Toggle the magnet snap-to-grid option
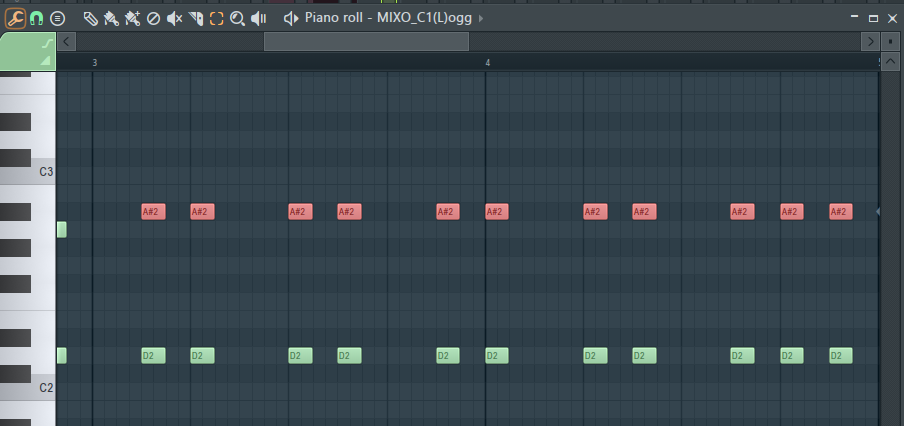Screen dimensions: 904x426 pos(36,18)
